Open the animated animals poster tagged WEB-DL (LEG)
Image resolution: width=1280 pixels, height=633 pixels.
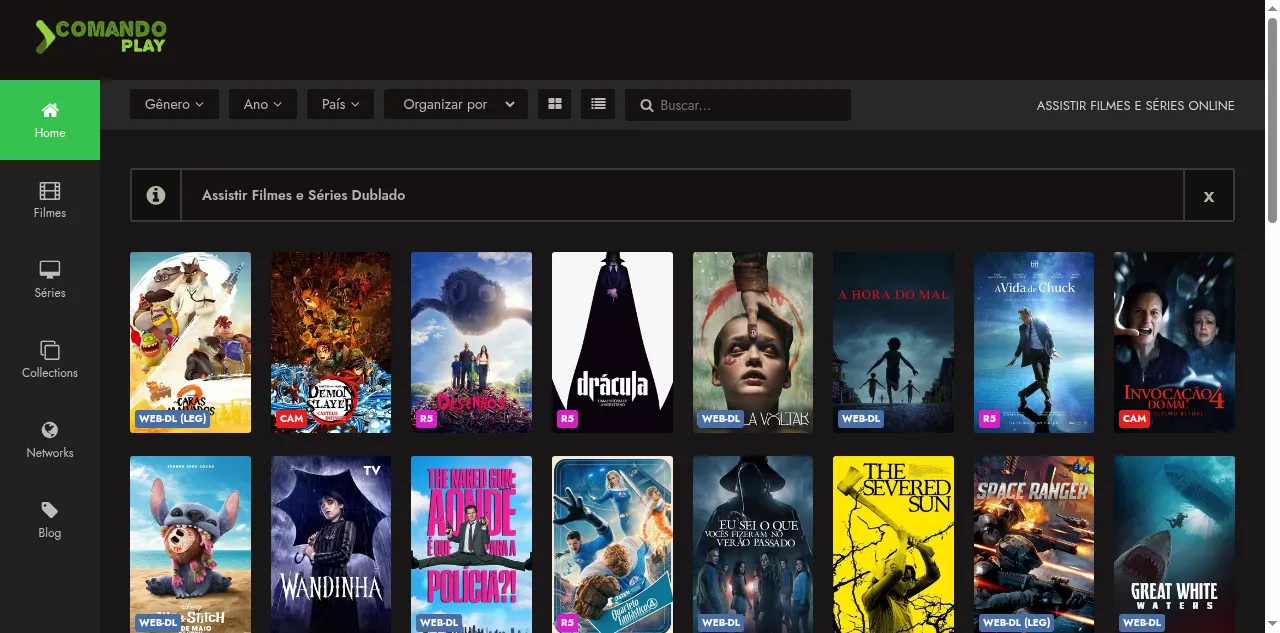click(x=190, y=342)
